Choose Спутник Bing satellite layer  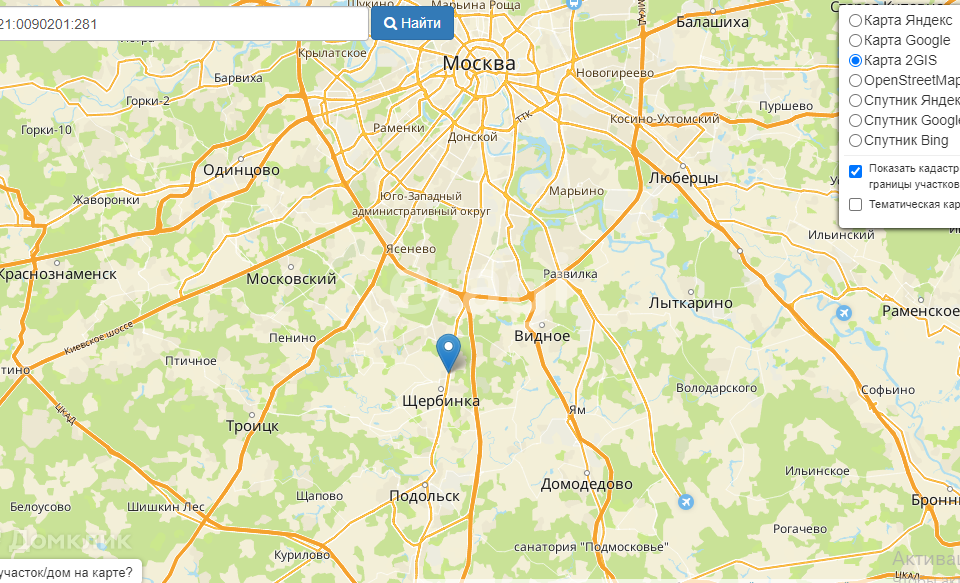click(855, 140)
